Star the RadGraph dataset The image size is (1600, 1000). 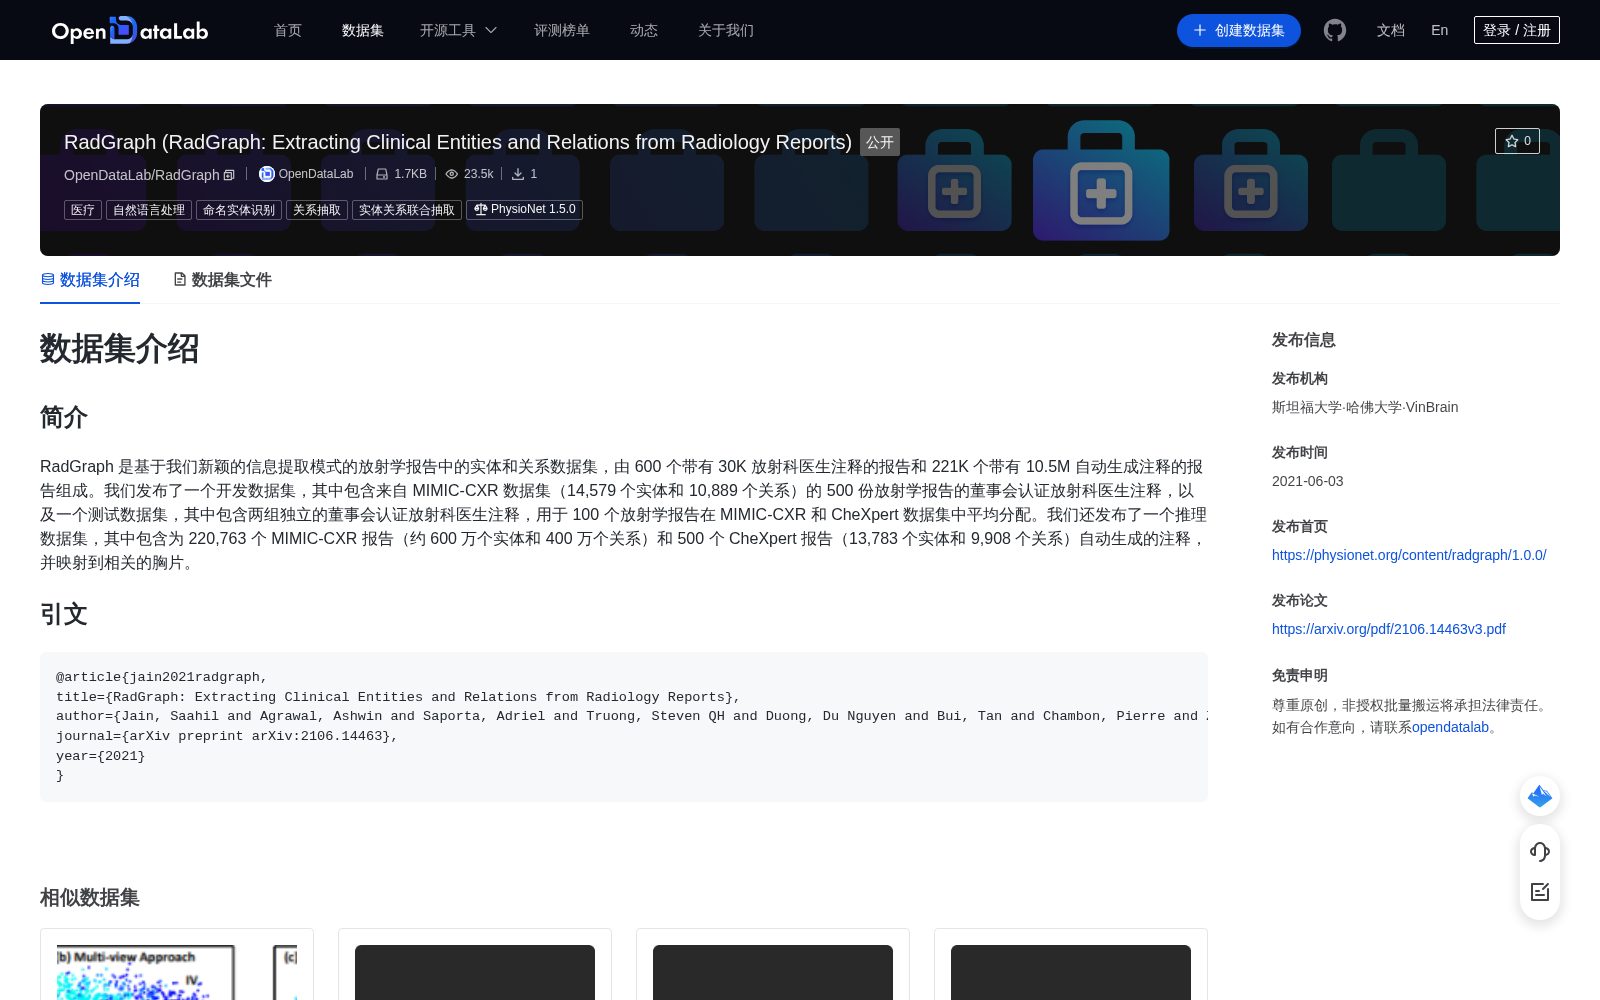point(1517,141)
